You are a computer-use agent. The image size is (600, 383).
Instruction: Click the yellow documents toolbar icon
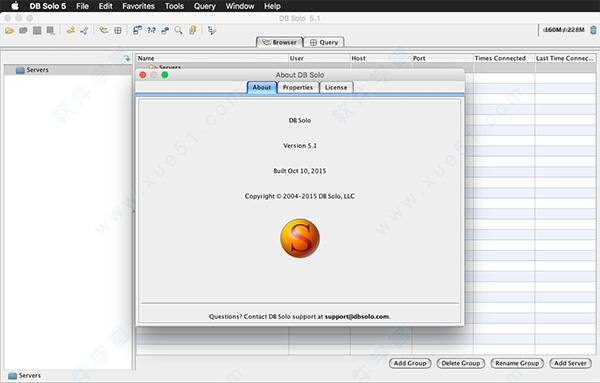pos(192,30)
